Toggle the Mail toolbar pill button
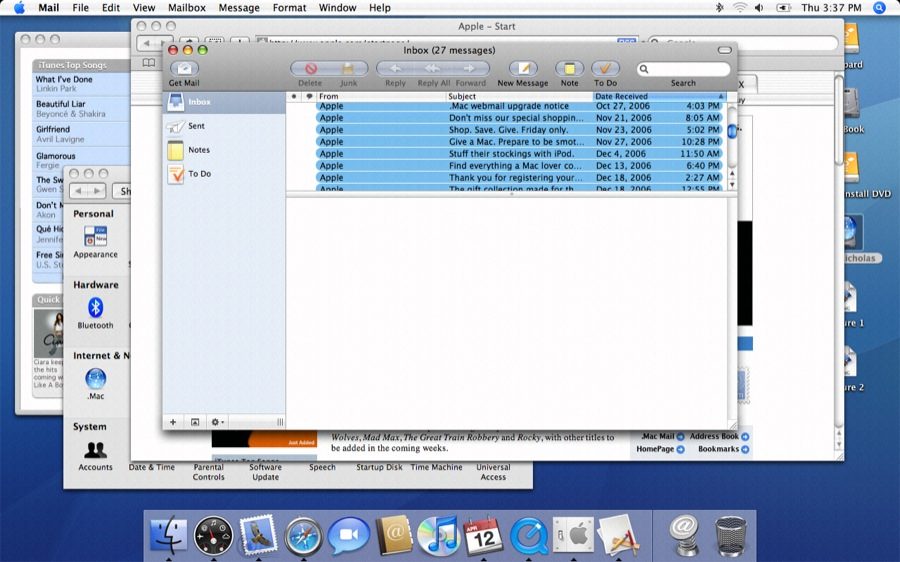The height and width of the screenshot is (562, 900). click(724, 50)
